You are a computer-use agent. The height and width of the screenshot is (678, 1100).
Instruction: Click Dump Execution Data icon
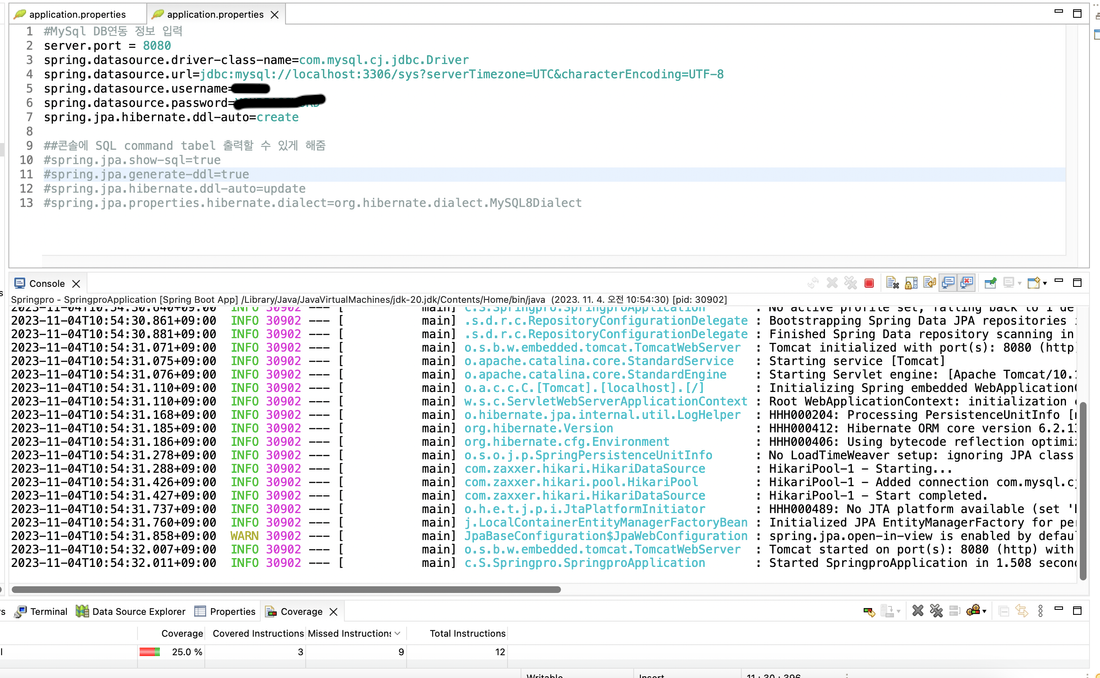pyautogui.click(x=887, y=612)
